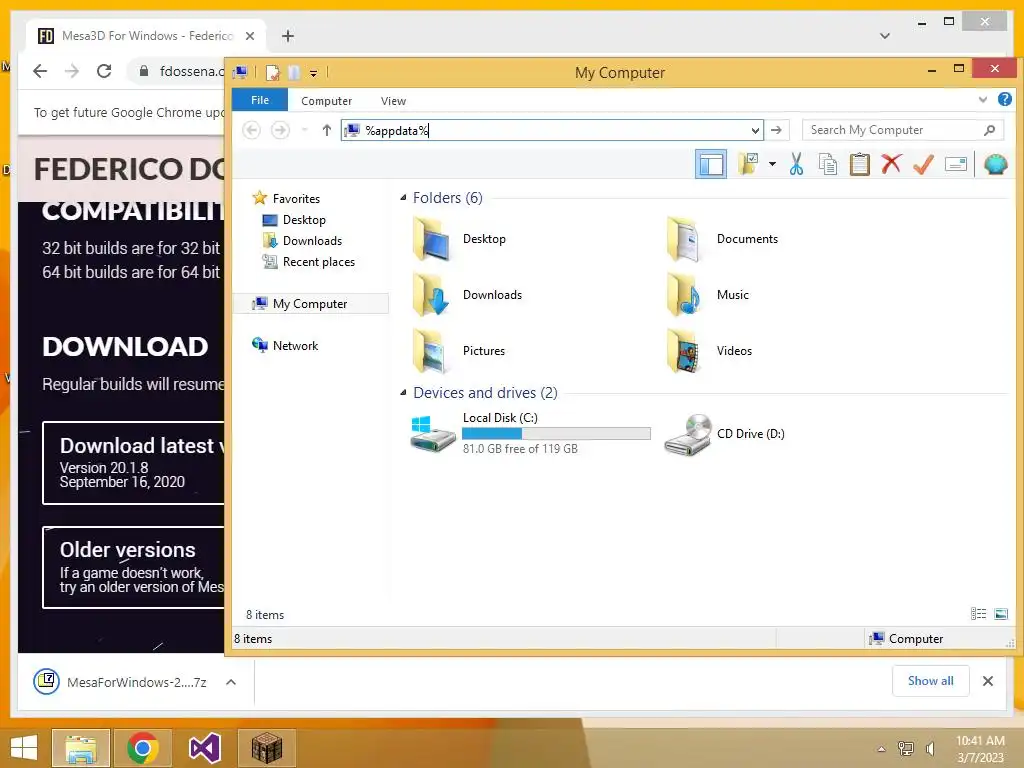Select the Local Disk (C:) drive icon
This screenshot has height=768, width=1024.
433,433
